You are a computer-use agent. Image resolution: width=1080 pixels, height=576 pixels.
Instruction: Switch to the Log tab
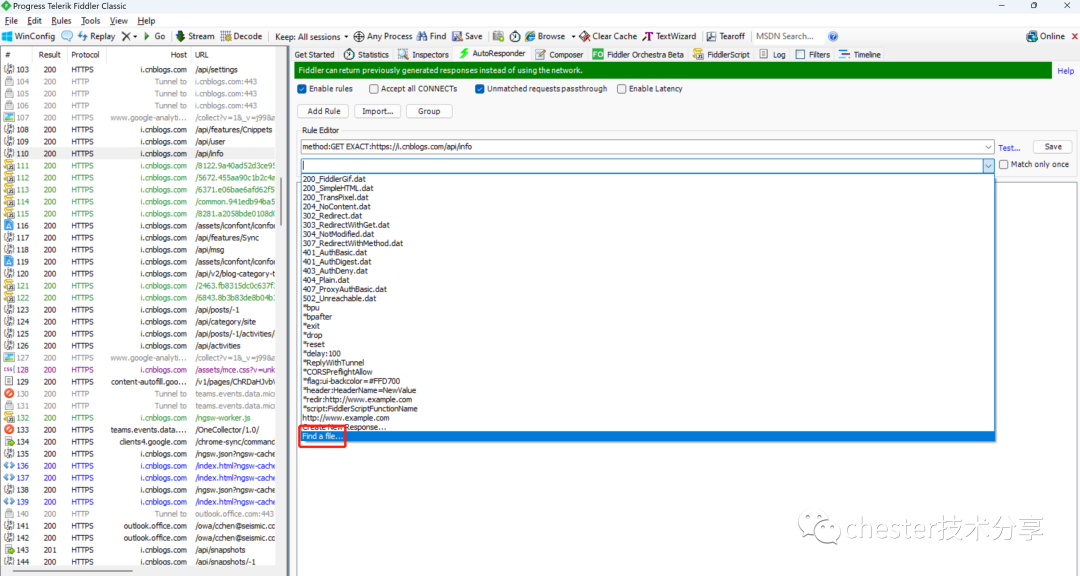(773, 54)
